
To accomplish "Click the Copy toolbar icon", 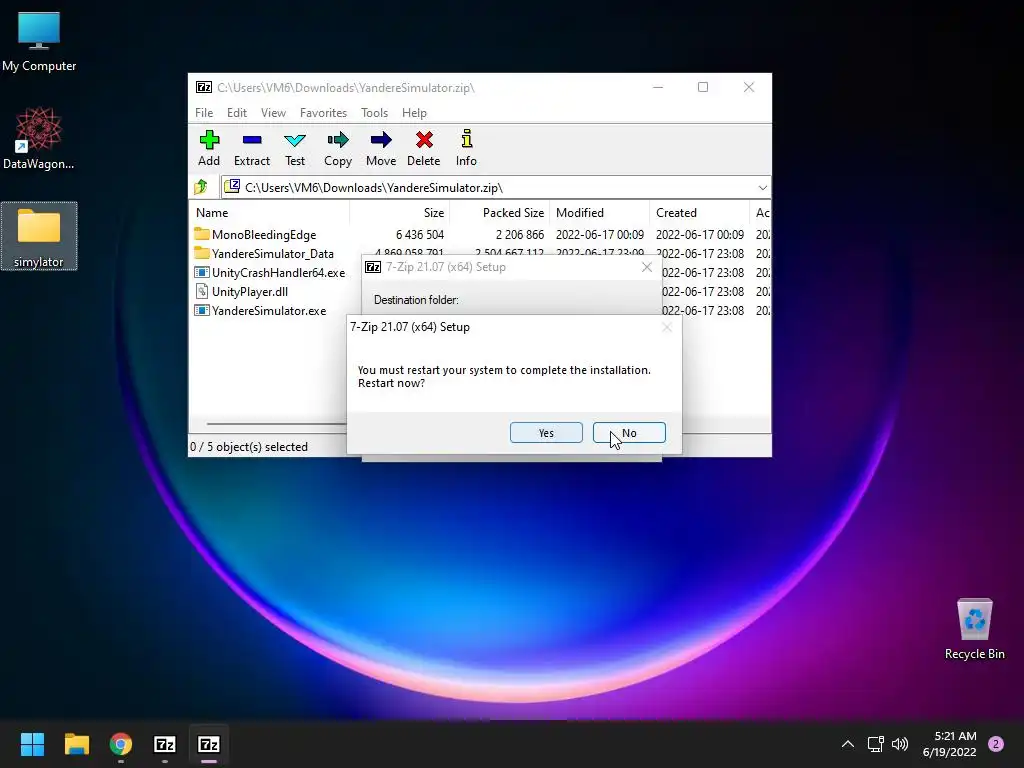I will 338,148.
